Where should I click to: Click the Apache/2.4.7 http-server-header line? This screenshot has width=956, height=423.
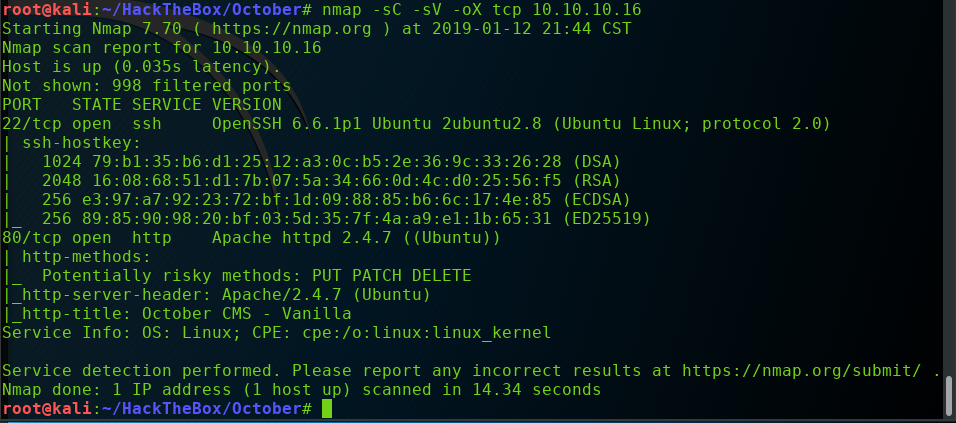[216, 294]
